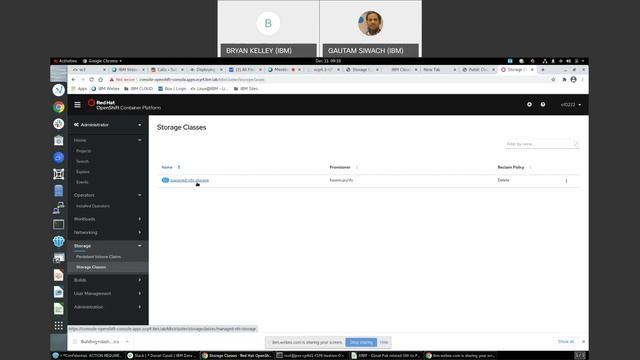Click Show all downloads

(x=566, y=341)
